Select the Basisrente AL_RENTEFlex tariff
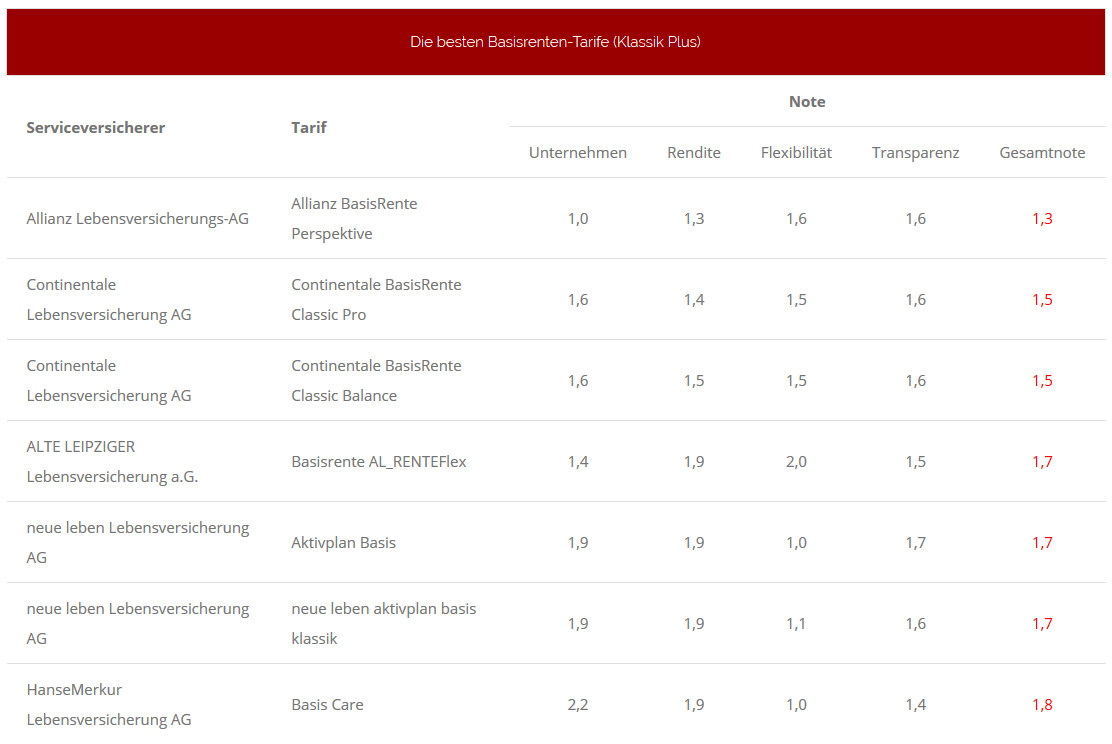 click(379, 462)
